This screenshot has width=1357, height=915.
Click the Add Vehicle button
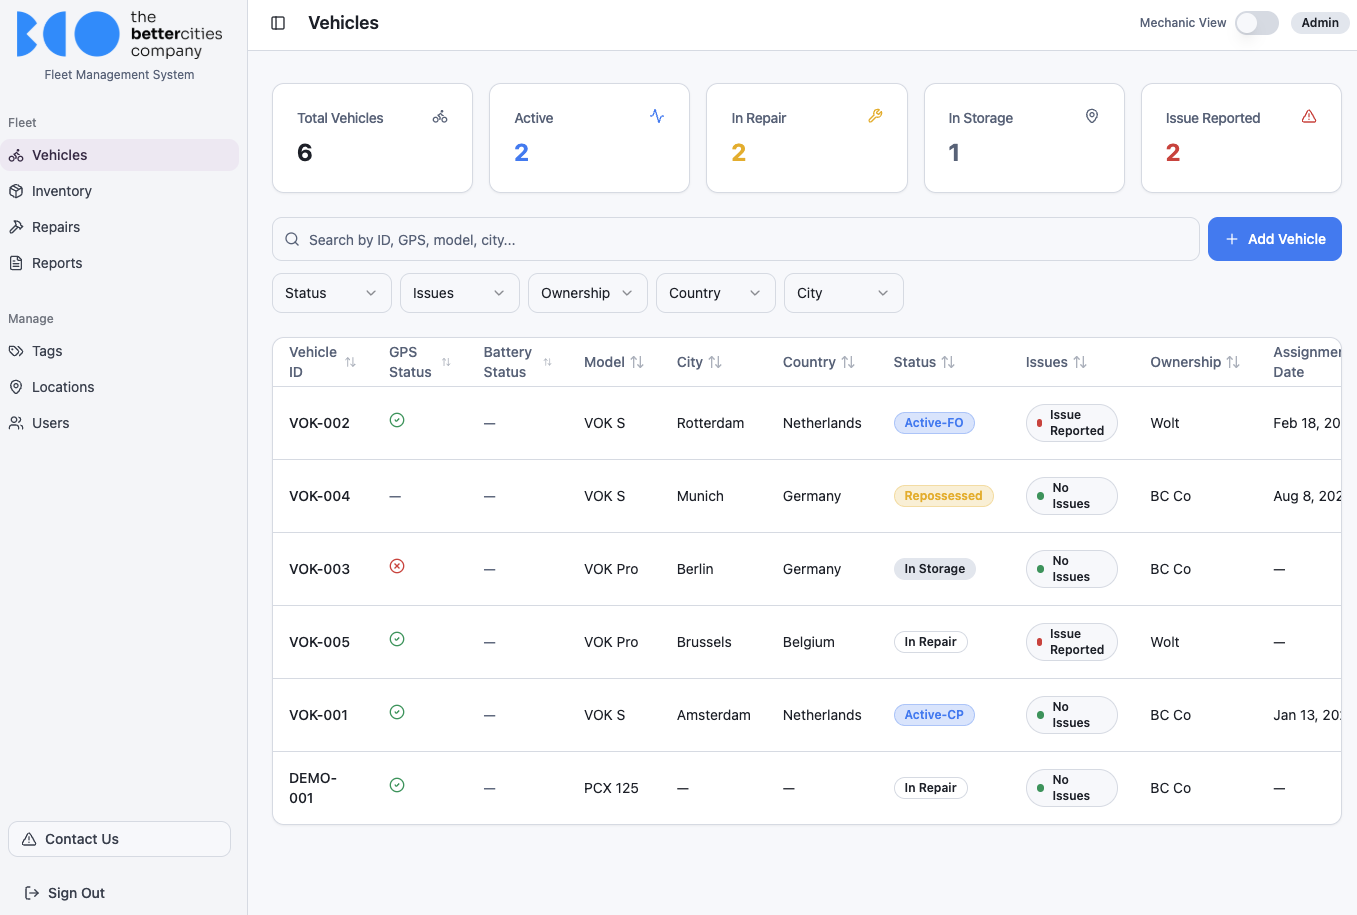click(x=1275, y=239)
